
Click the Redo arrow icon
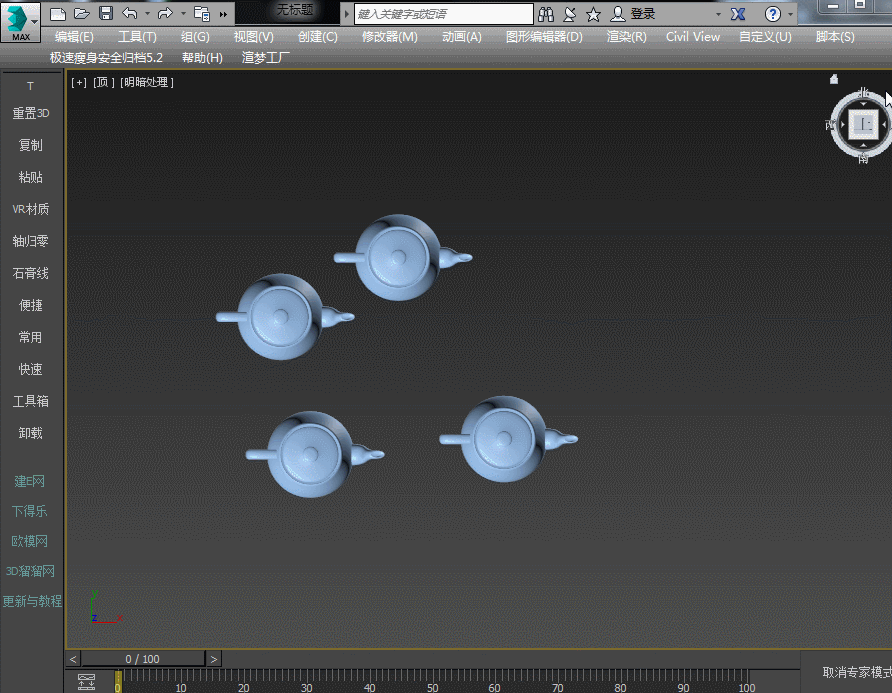pyautogui.click(x=165, y=14)
